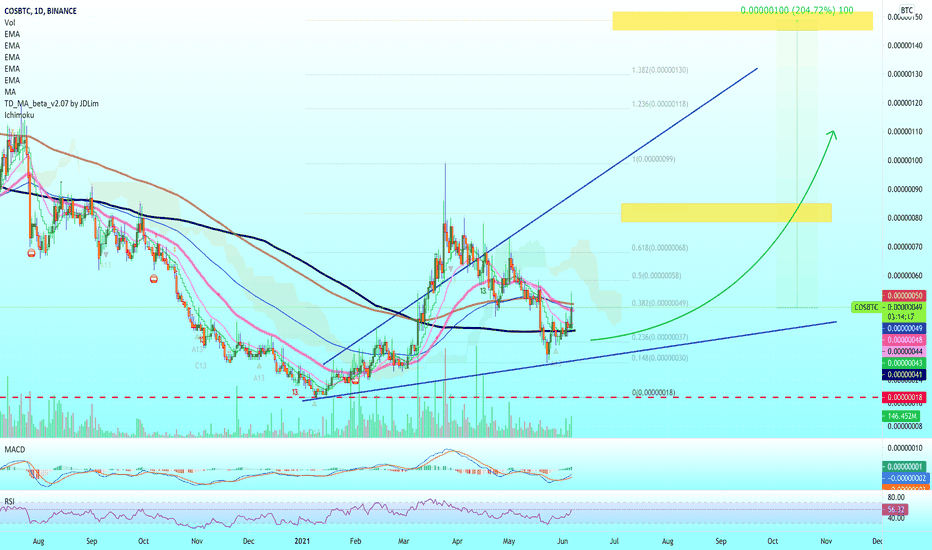932x550 pixels.
Task: Click the green COSBTC symbol price label
Action: click(x=866, y=307)
